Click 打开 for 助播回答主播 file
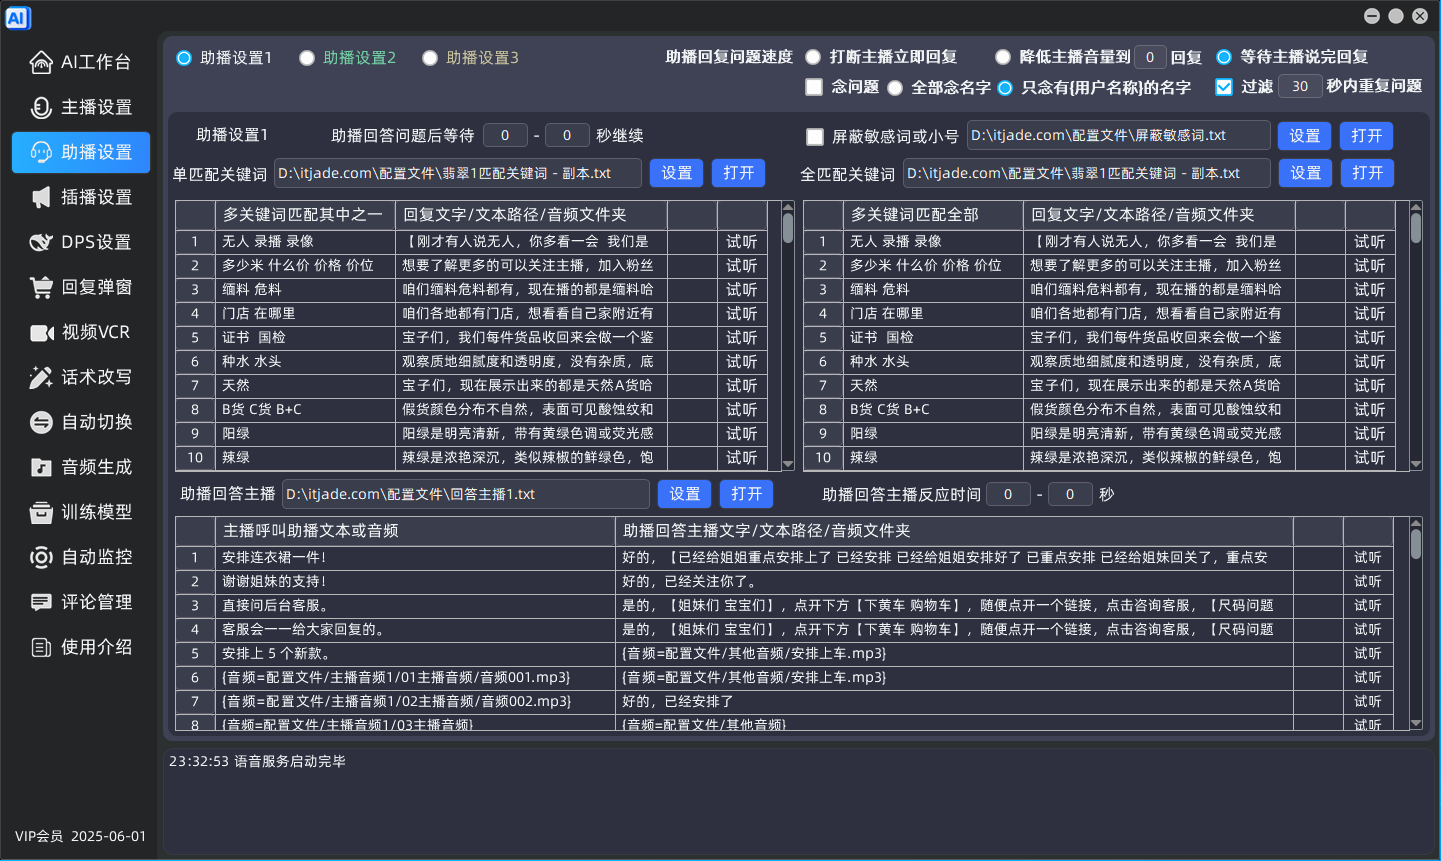This screenshot has width=1441, height=861. [x=747, y=494]
